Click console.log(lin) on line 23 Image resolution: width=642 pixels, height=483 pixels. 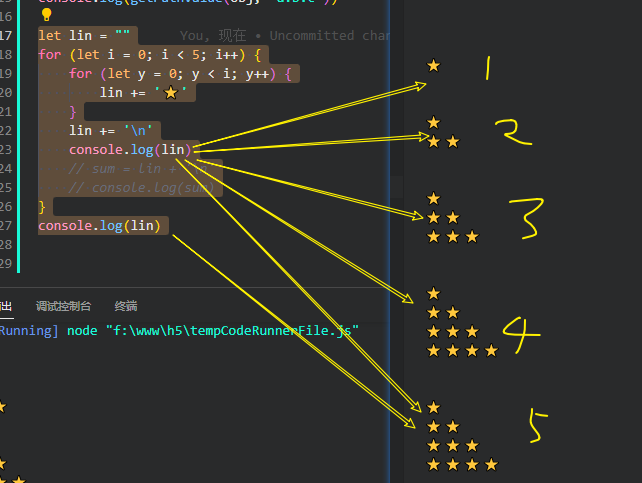[129, 150]
